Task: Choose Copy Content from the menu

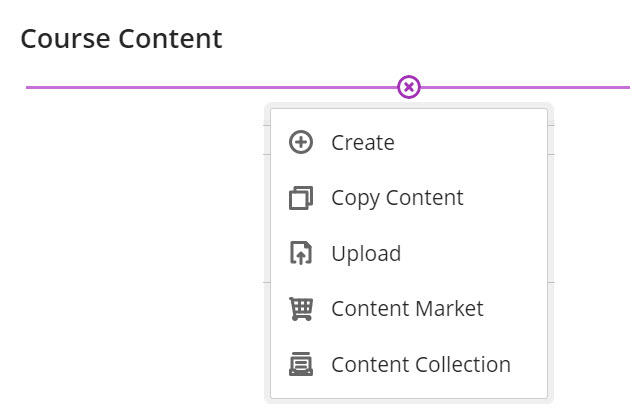Action: [397, 198]
